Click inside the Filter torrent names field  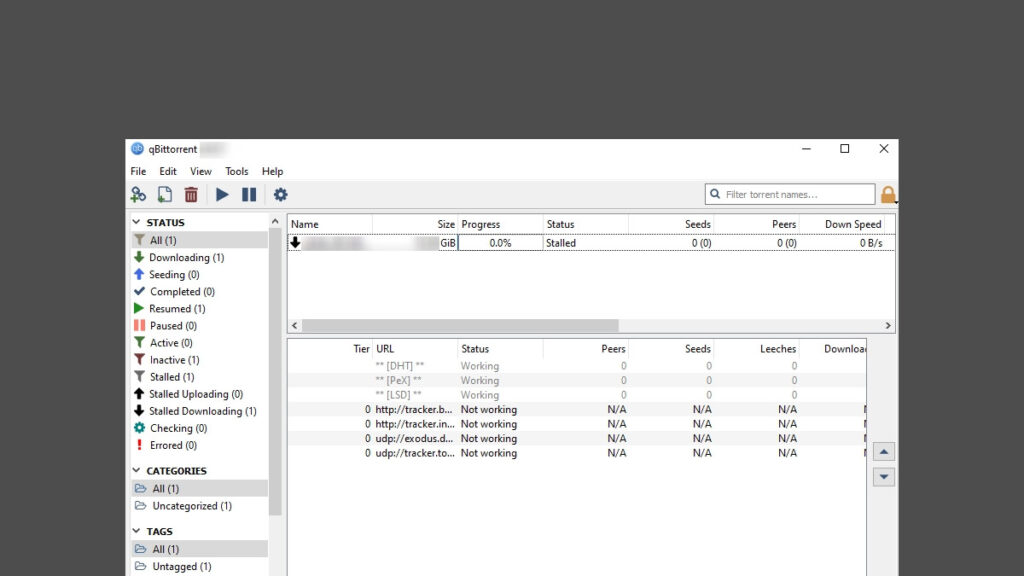790,193
